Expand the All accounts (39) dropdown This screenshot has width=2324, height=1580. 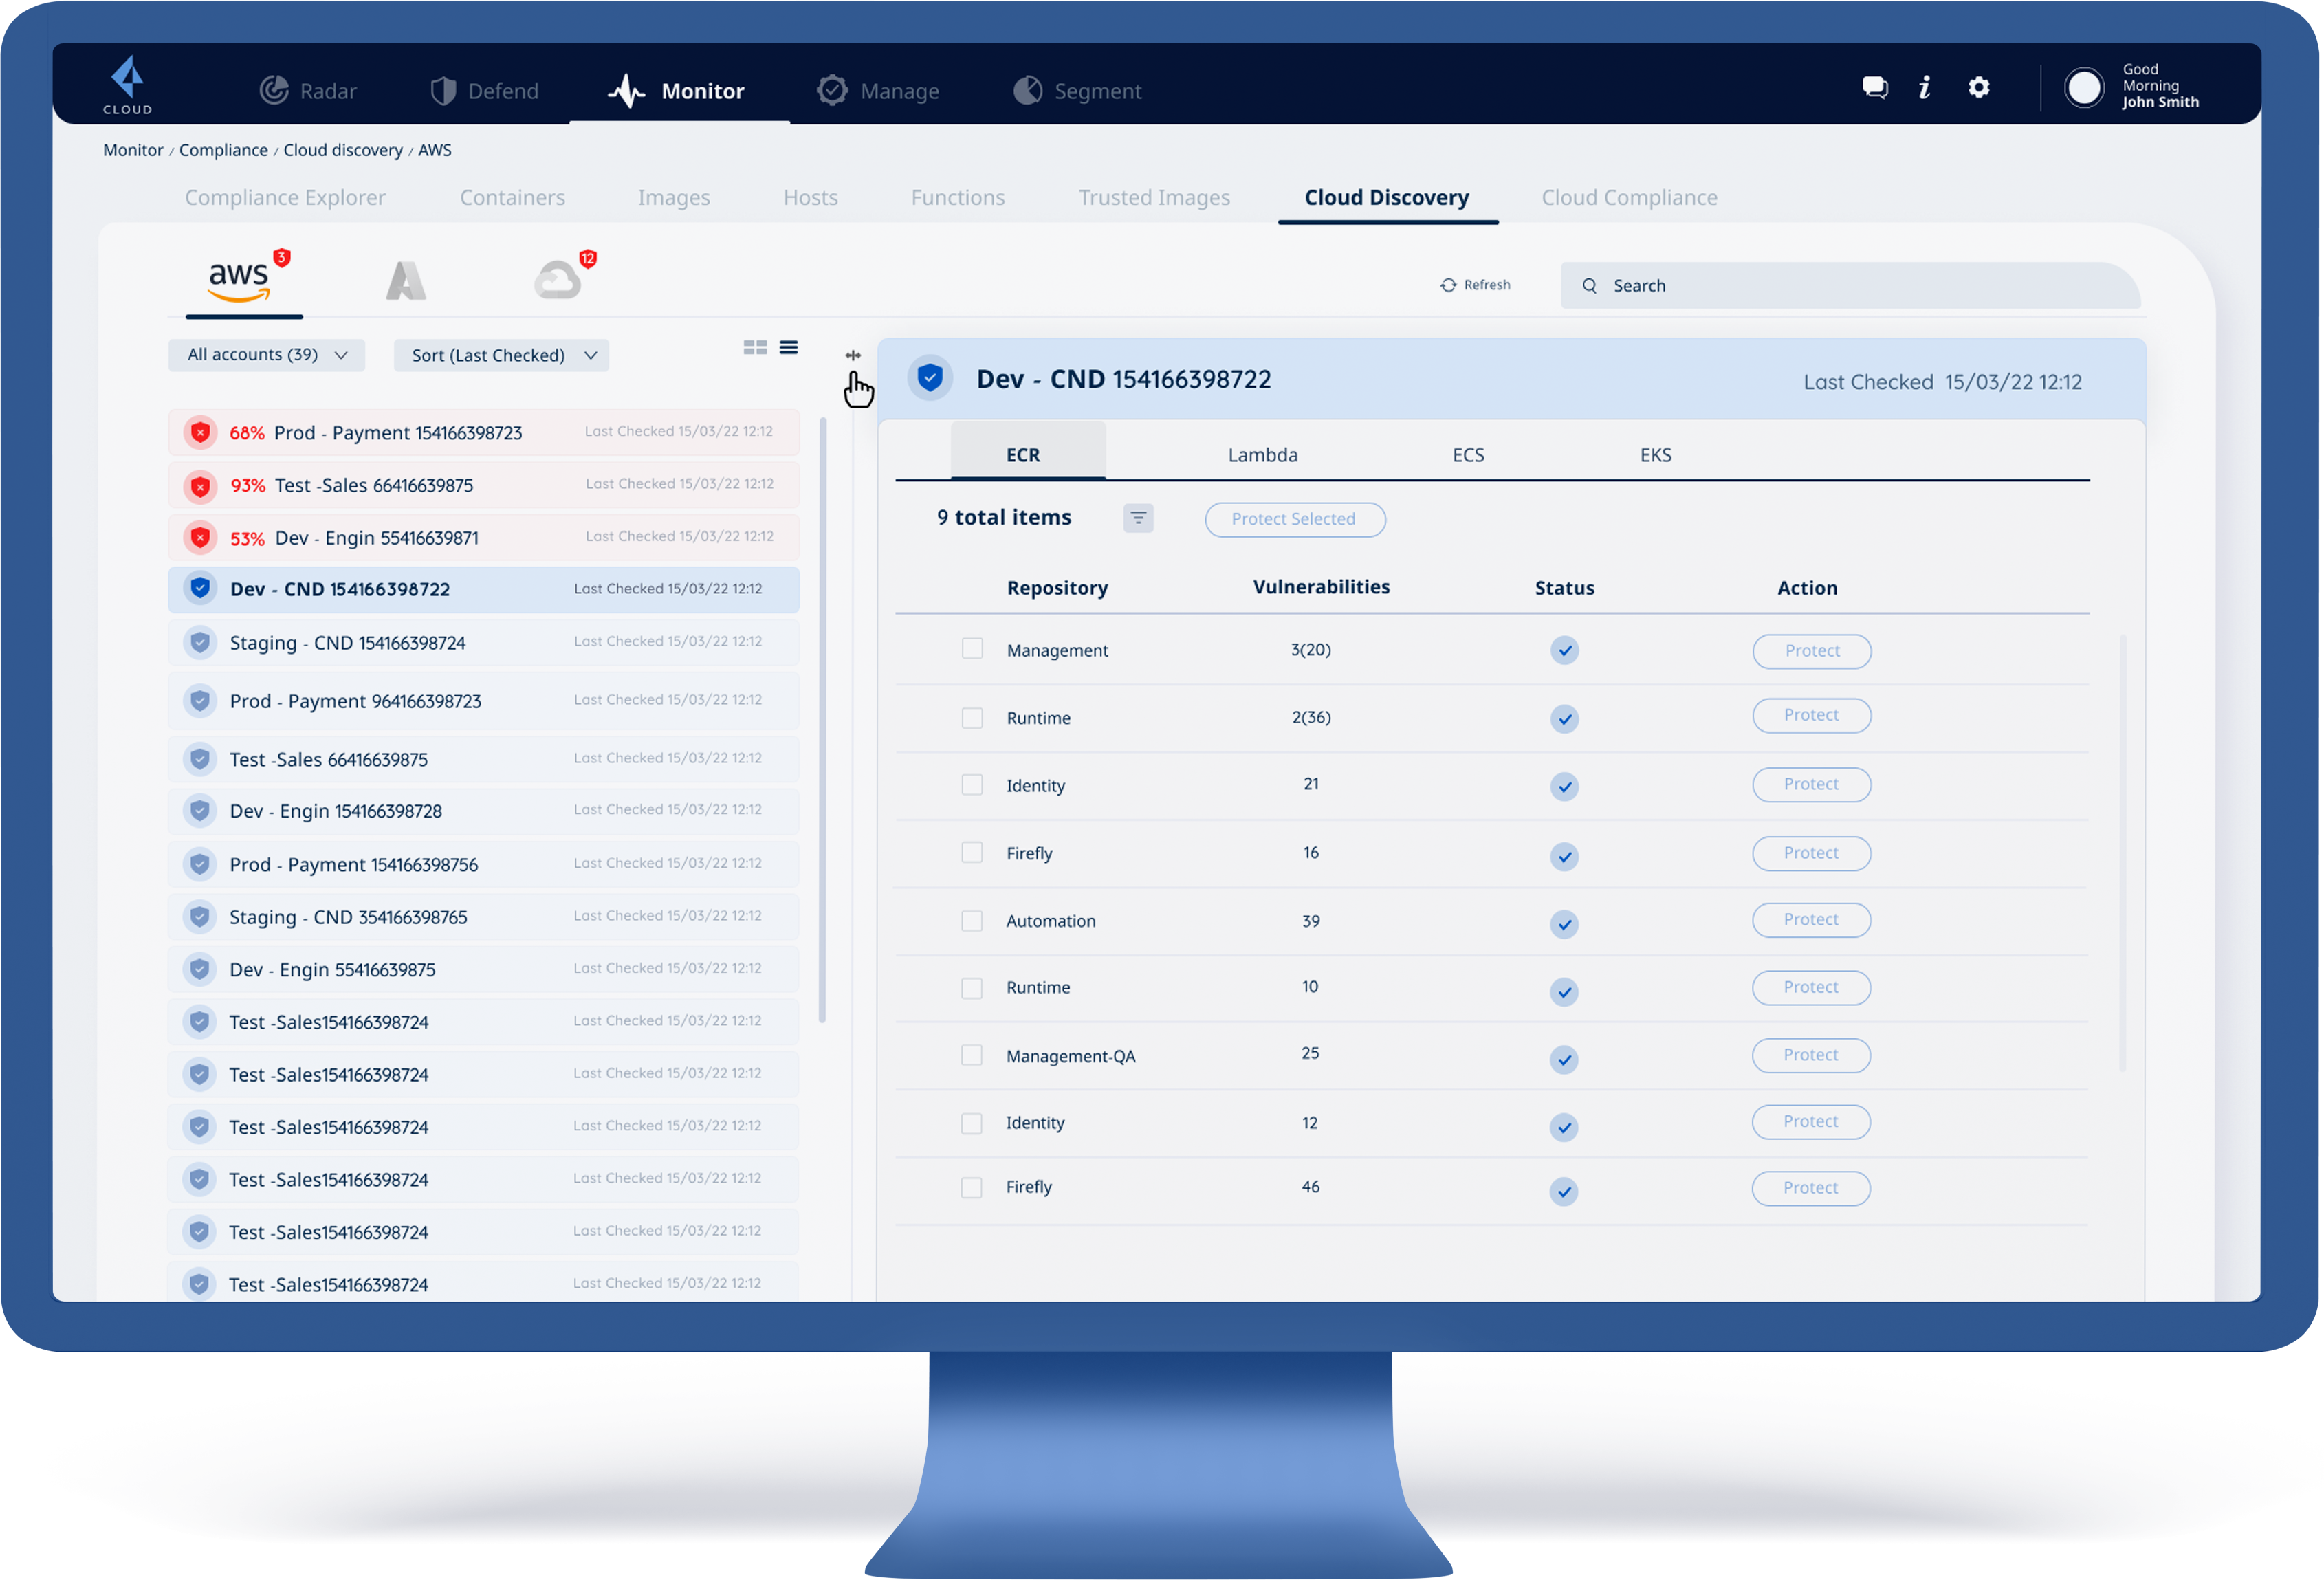(267, 355)
